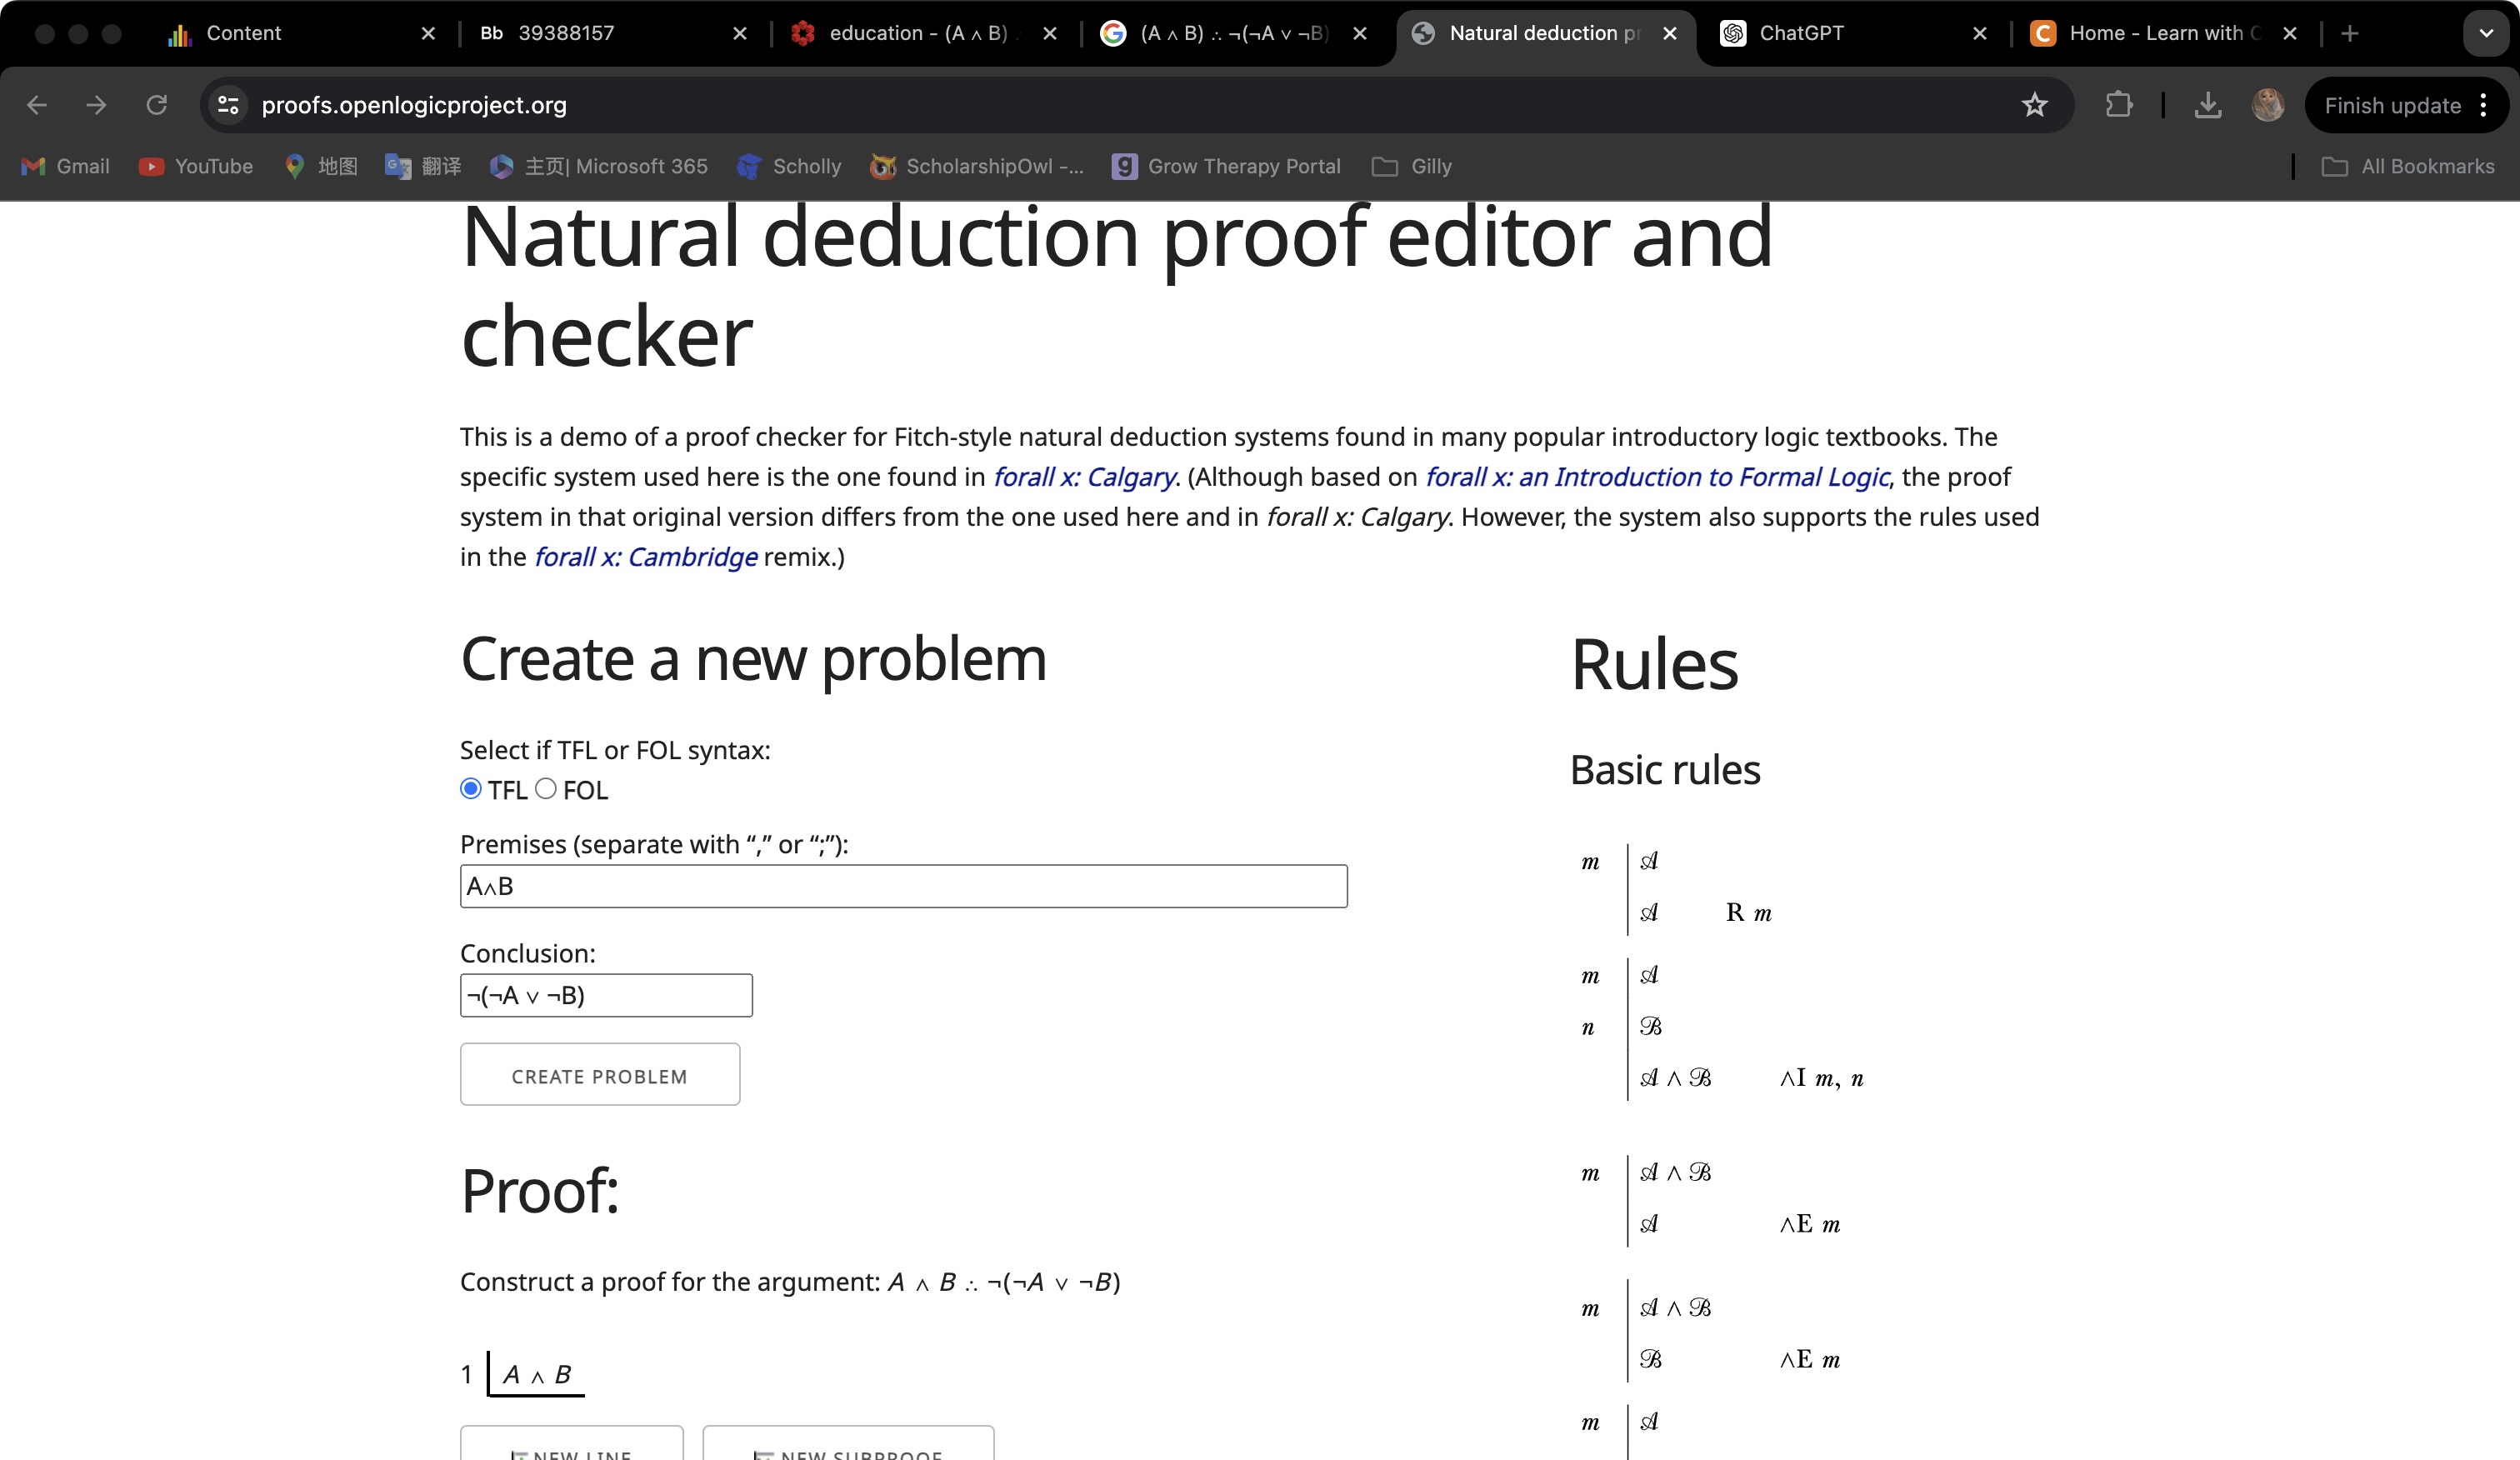2520x1460 pixels.
Task: Open the three-dot menu beside Finish update
Action: coord(2483,105)
